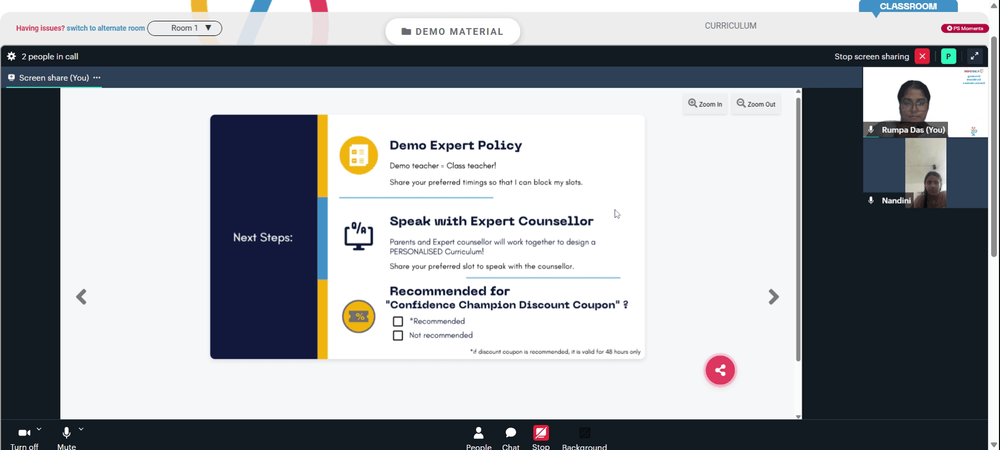Click Zoom Out on the slide
Viewport: 1000px width, 450px height.
tap(756, 104)
